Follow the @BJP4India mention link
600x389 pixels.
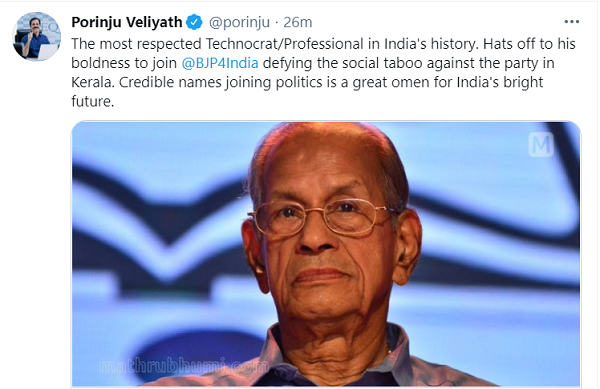(220, 63)
